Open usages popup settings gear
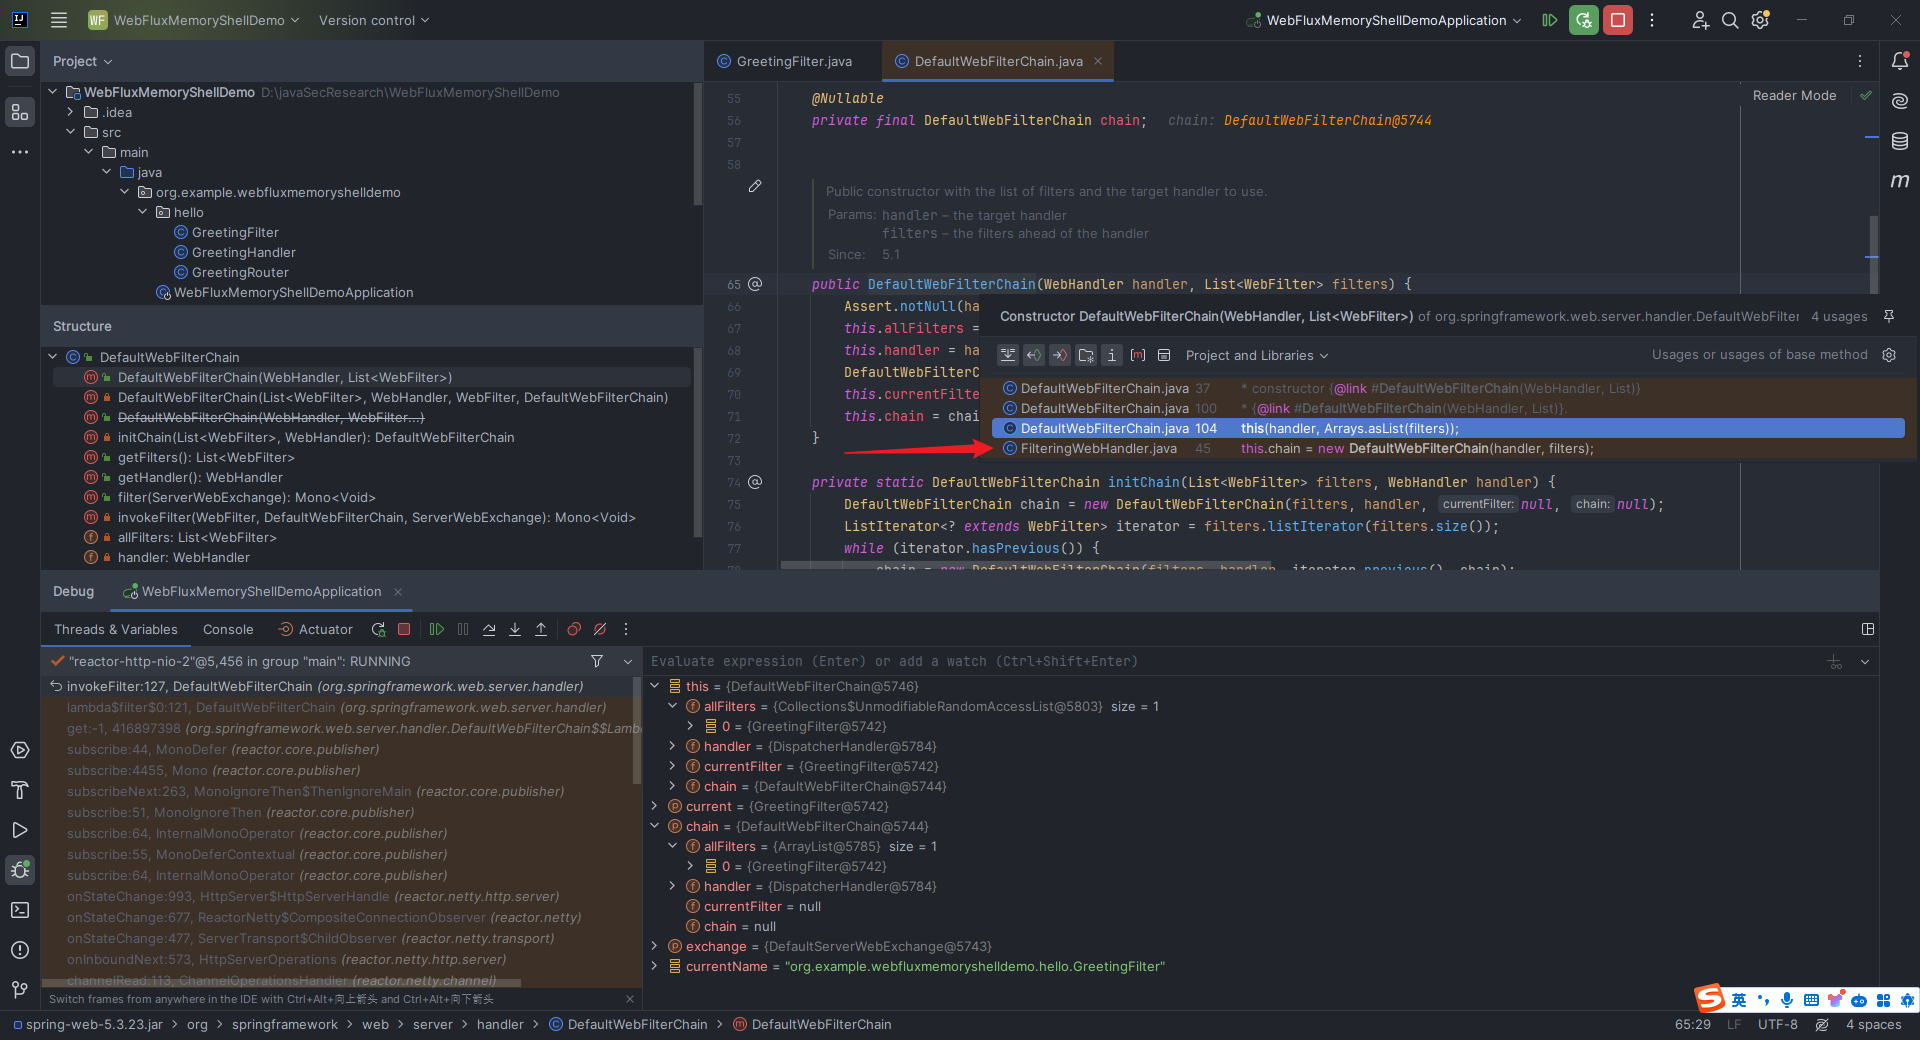The width and height of the screenshot is (1920, 1040). click(x=1889, y=355)
